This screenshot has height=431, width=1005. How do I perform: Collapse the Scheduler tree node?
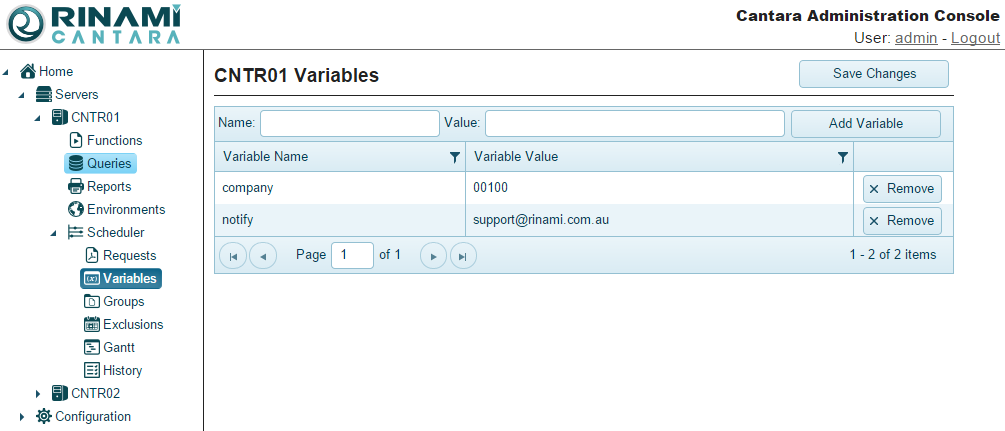pos(54,233)
